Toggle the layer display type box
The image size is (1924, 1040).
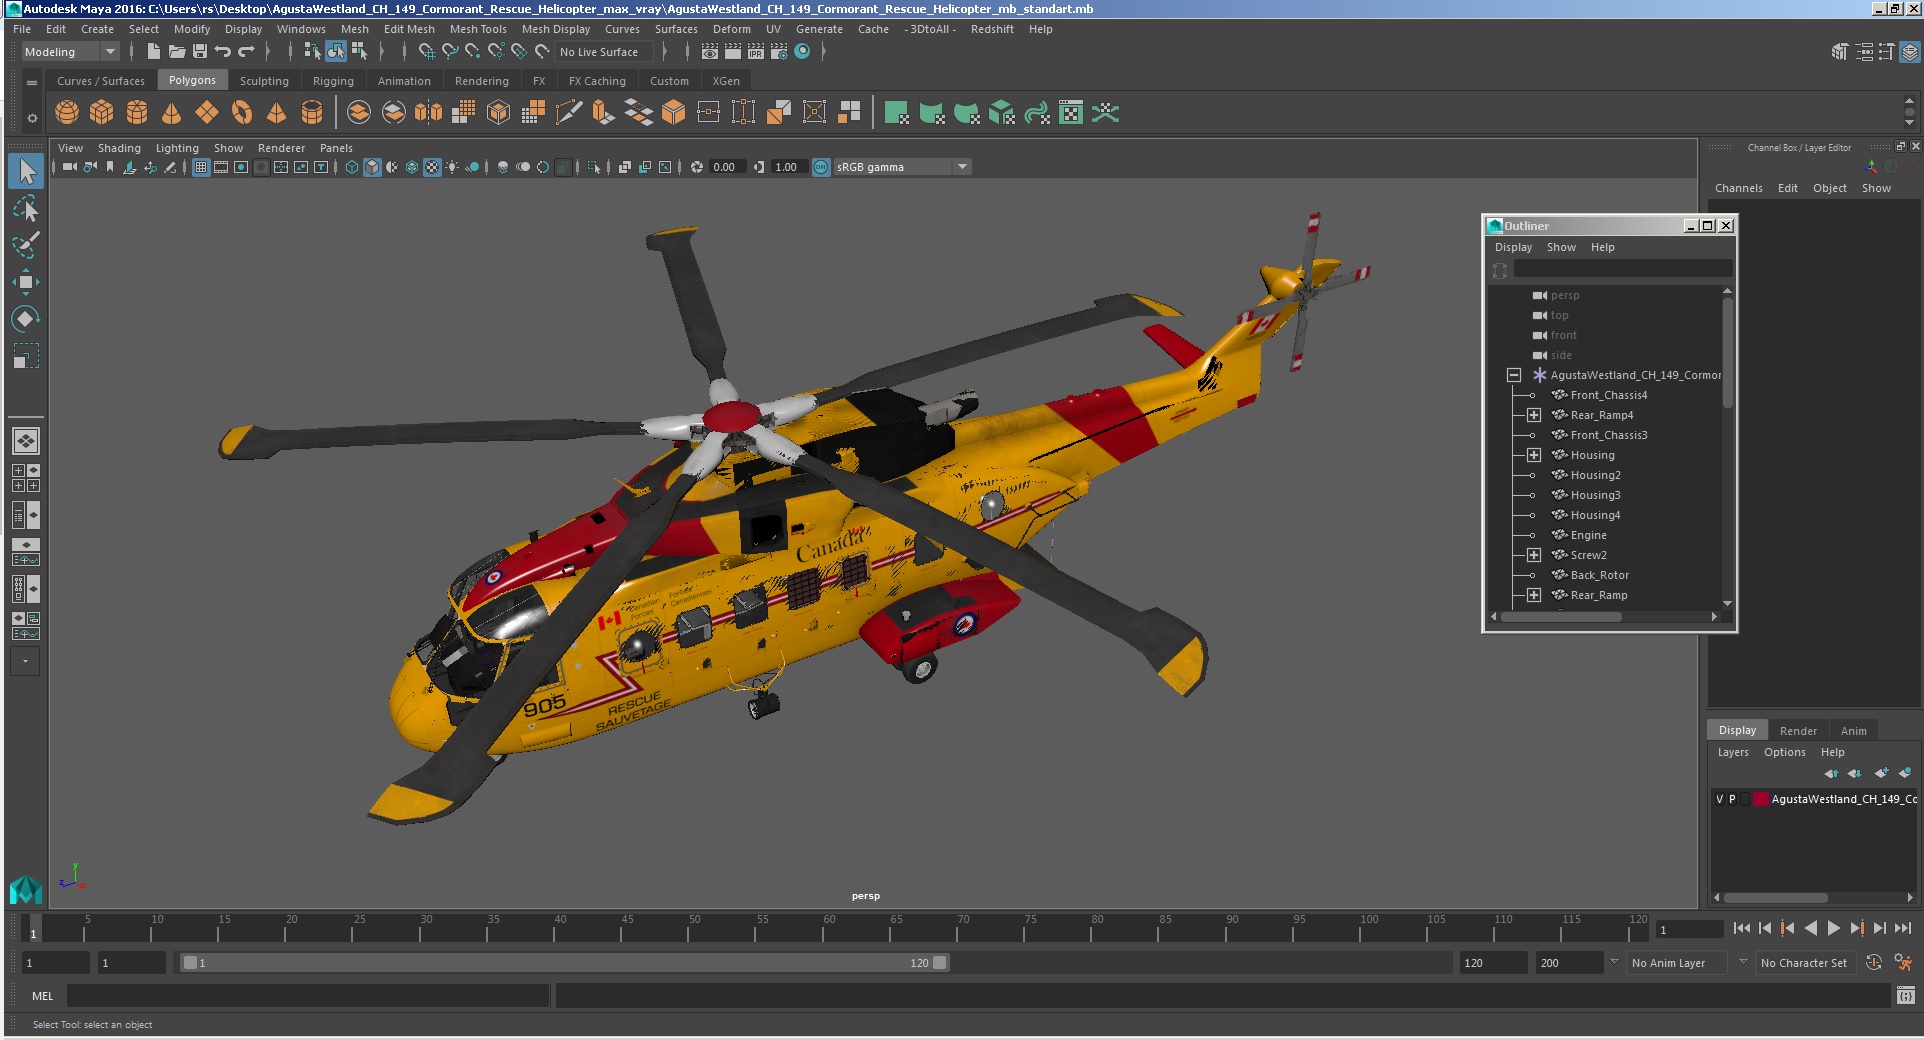1745,799
